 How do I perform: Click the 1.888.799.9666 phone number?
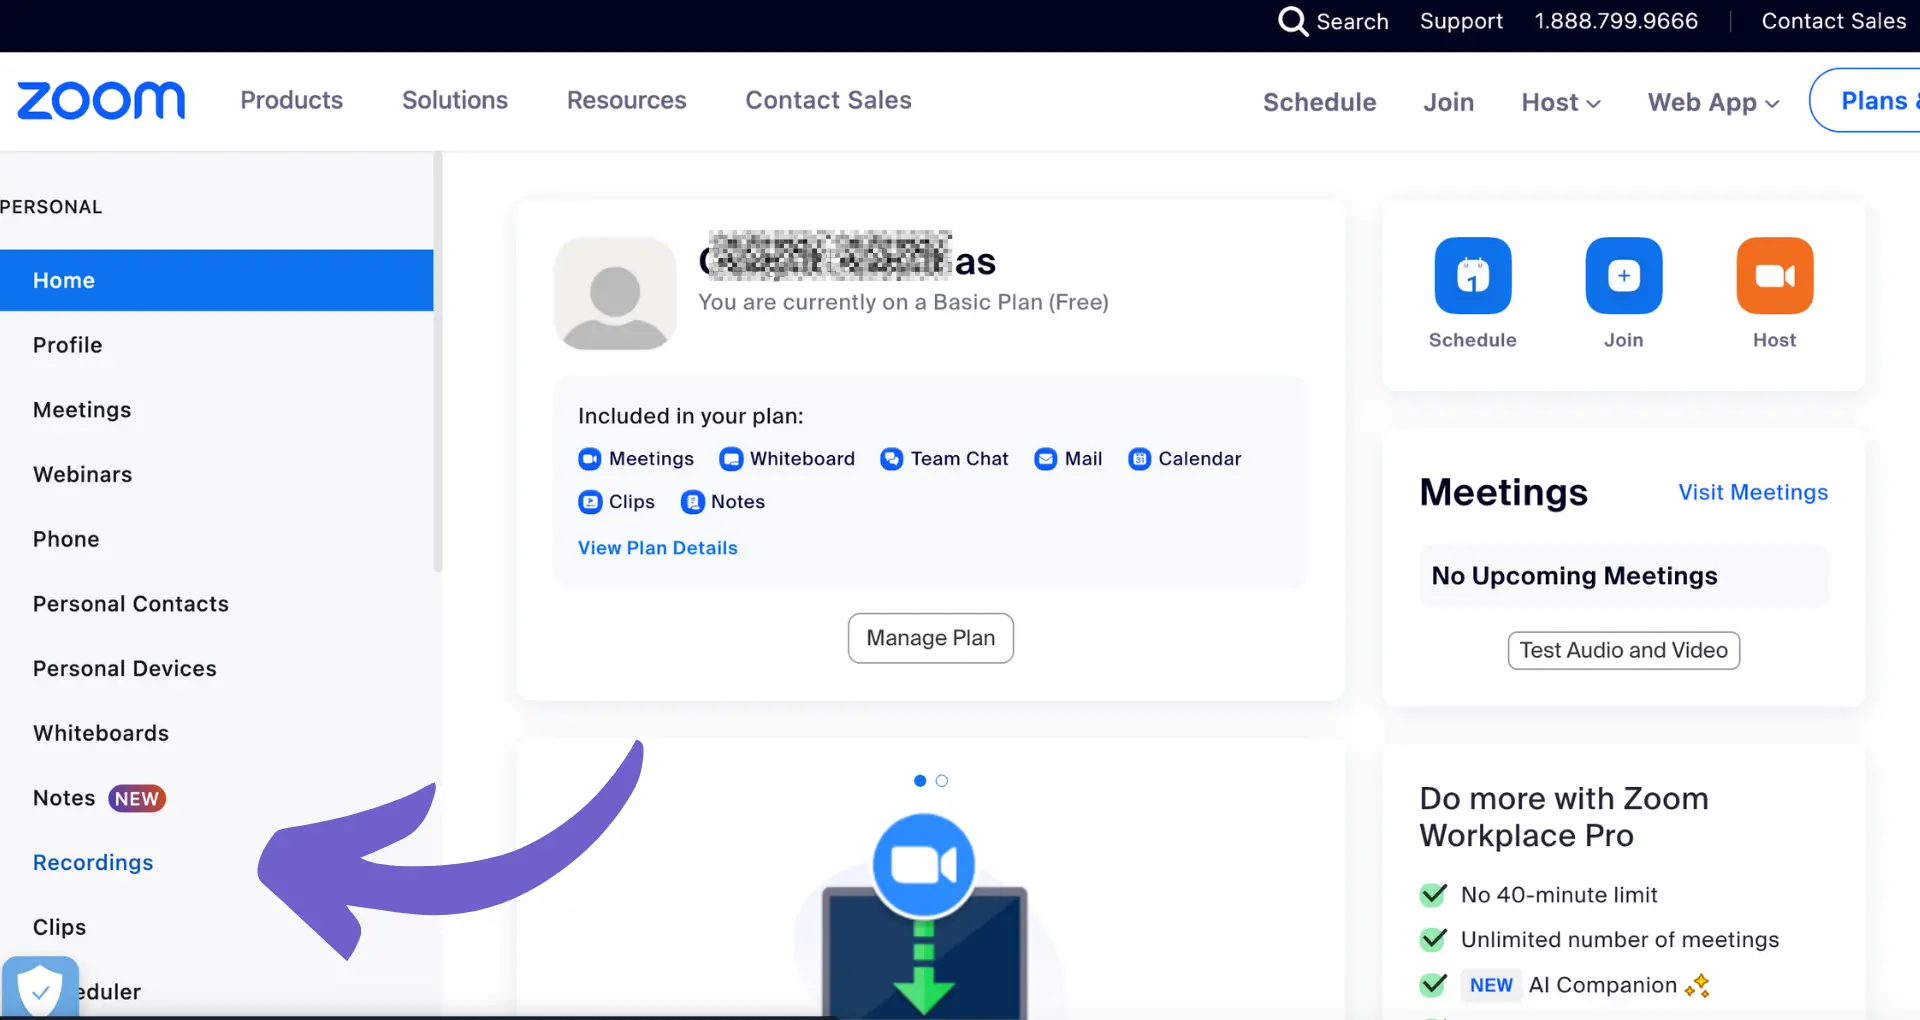1616,21
